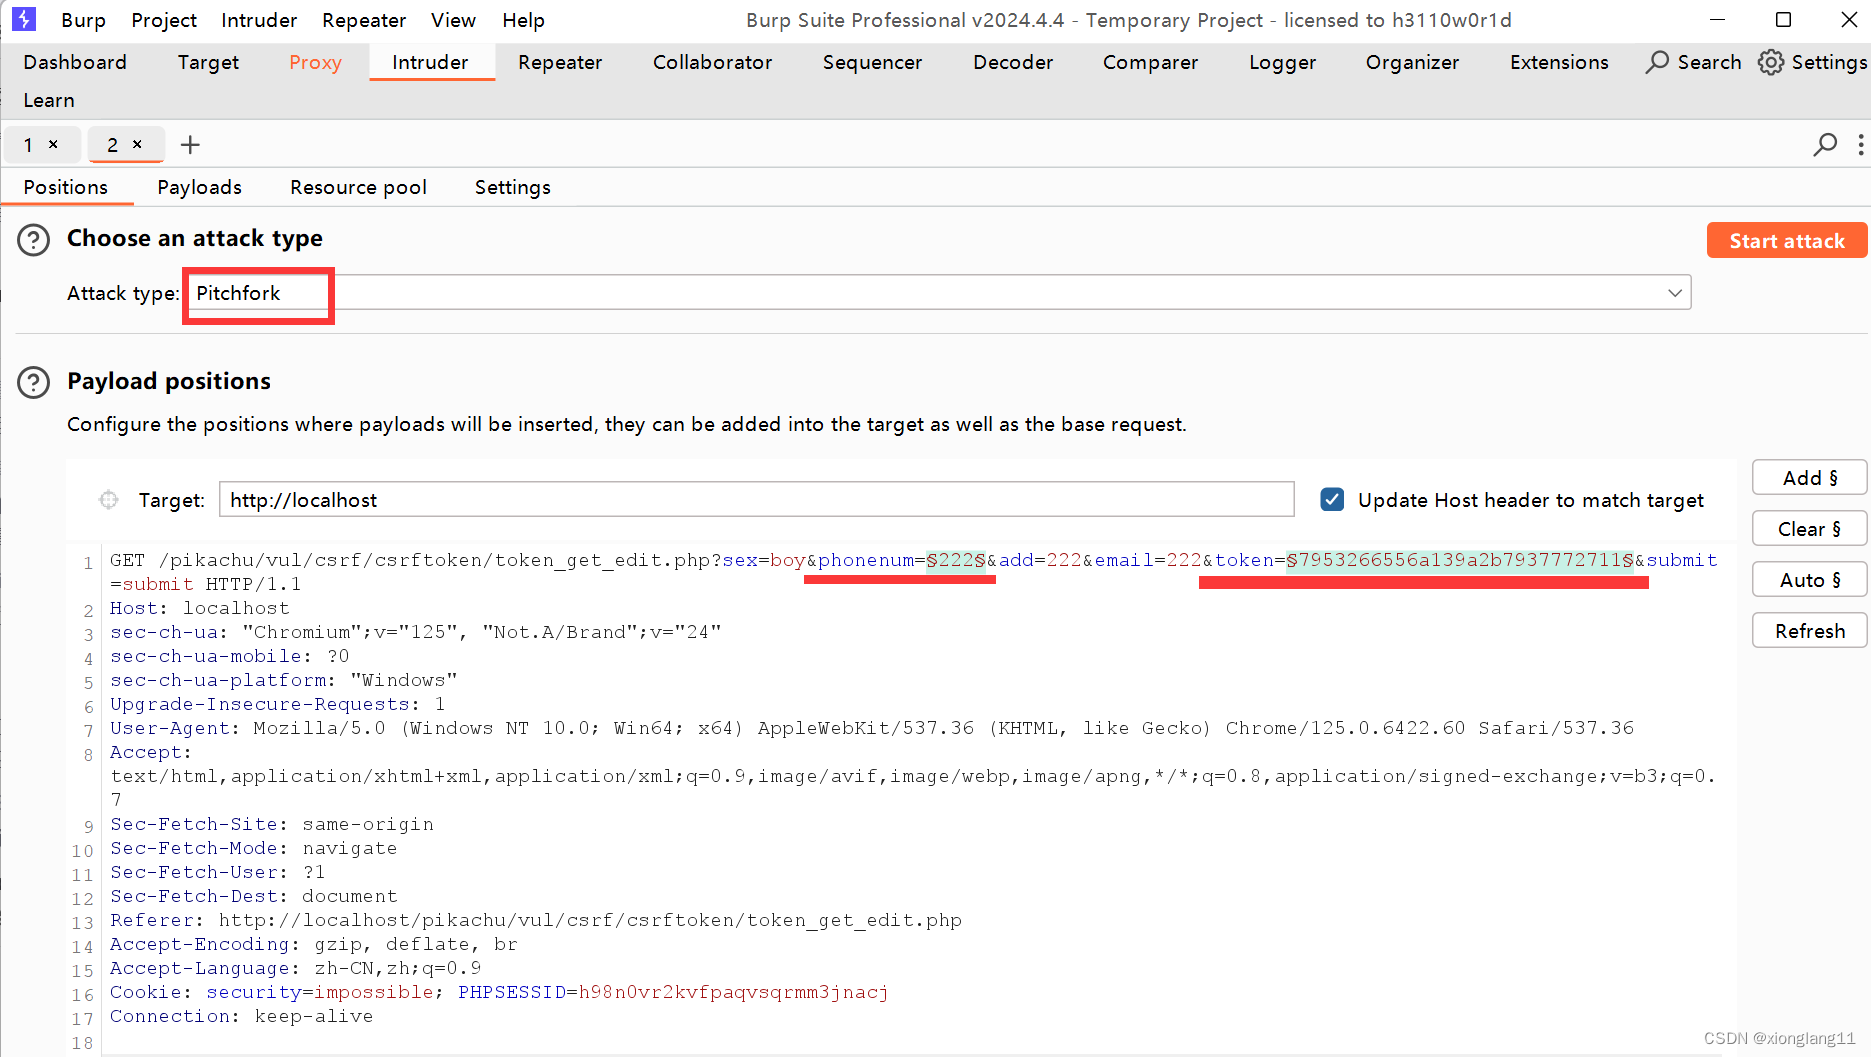The image size is (1871, 1057).
Task: Open the View menu
Action: [453, 20]
